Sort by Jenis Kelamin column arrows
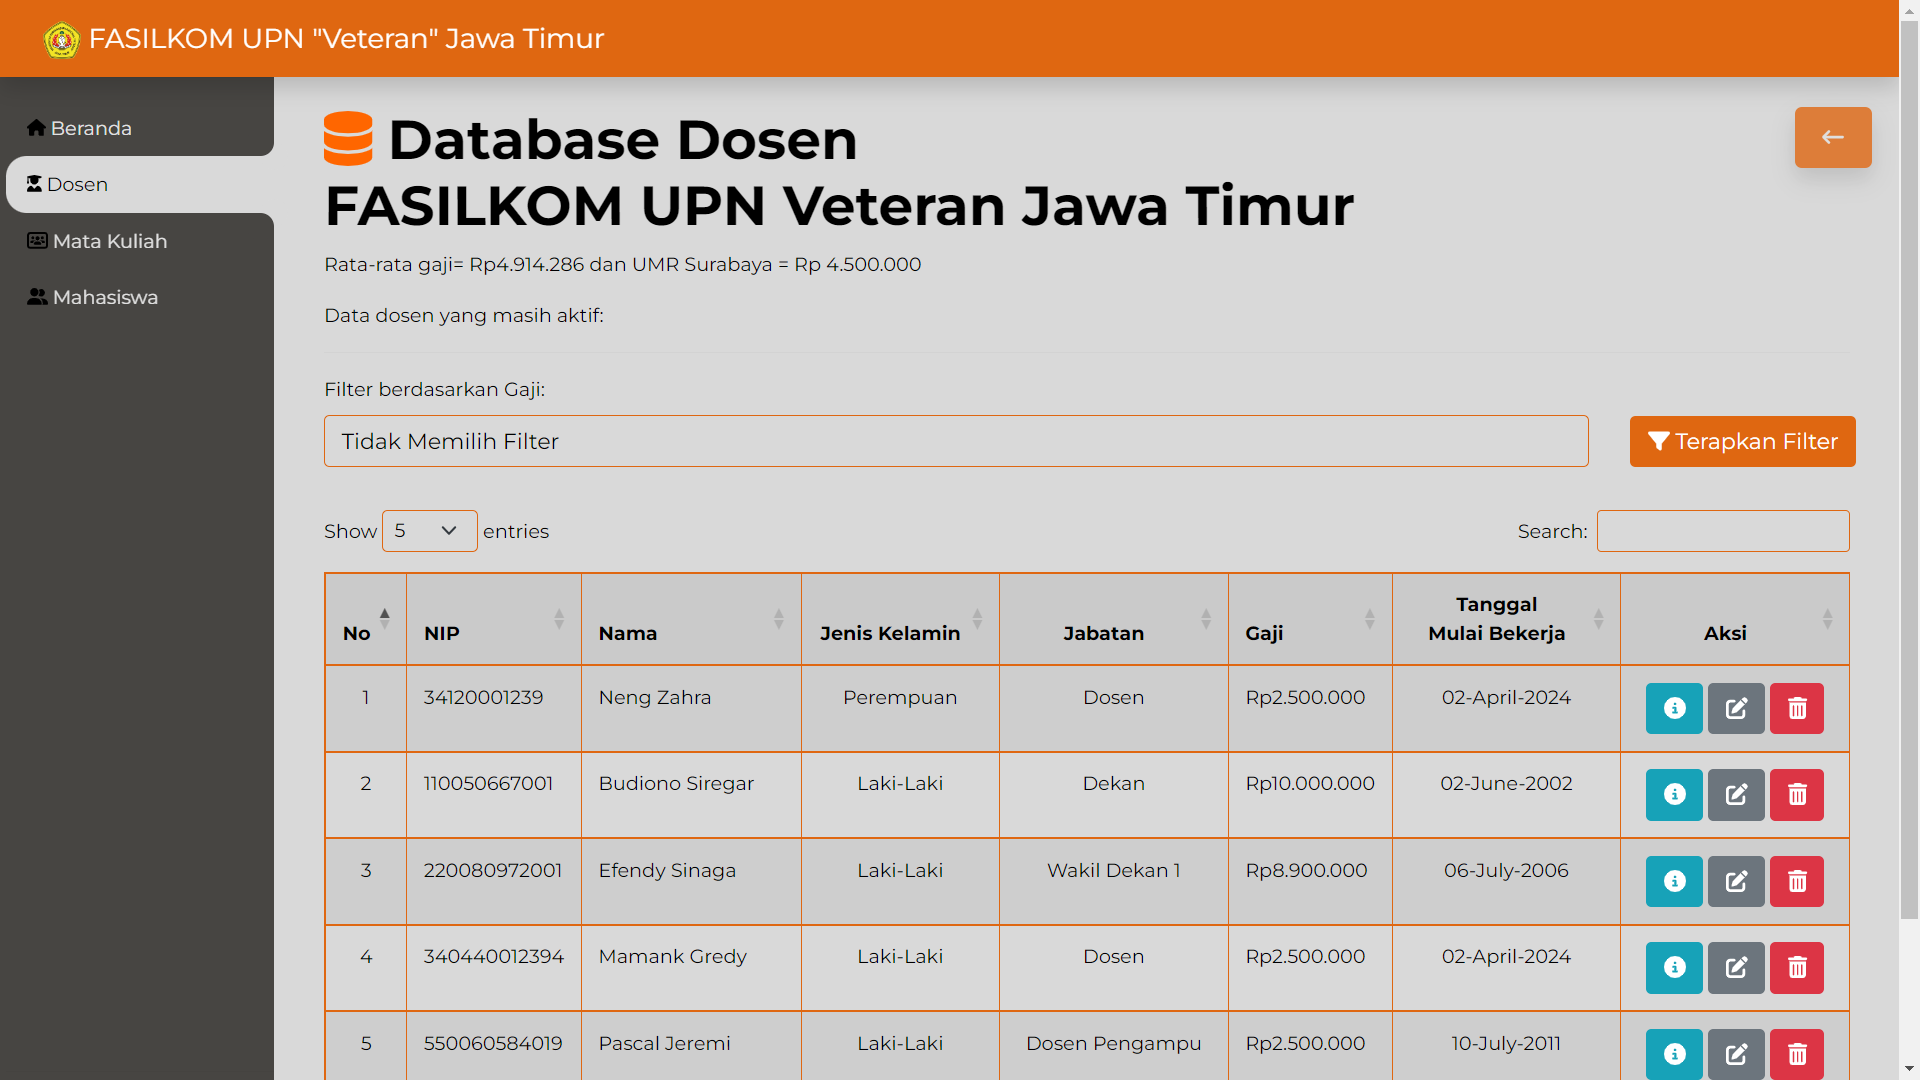1920x1080 pixels. (978, 619)
